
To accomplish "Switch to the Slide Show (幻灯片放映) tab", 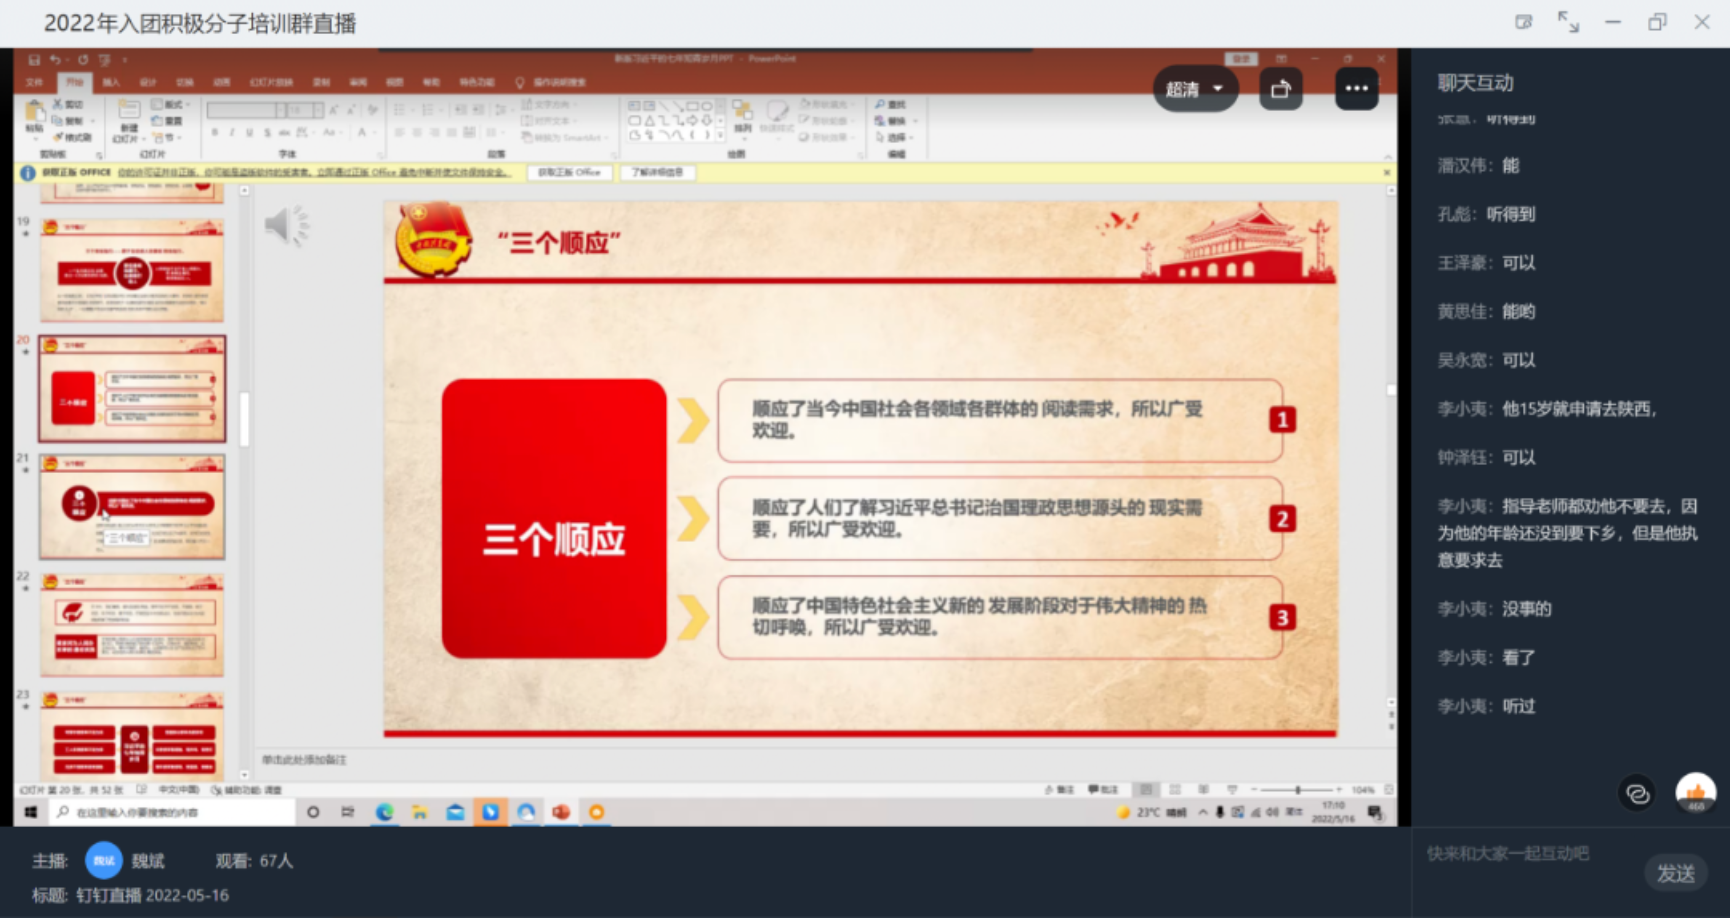I will (x=271, y=82).
